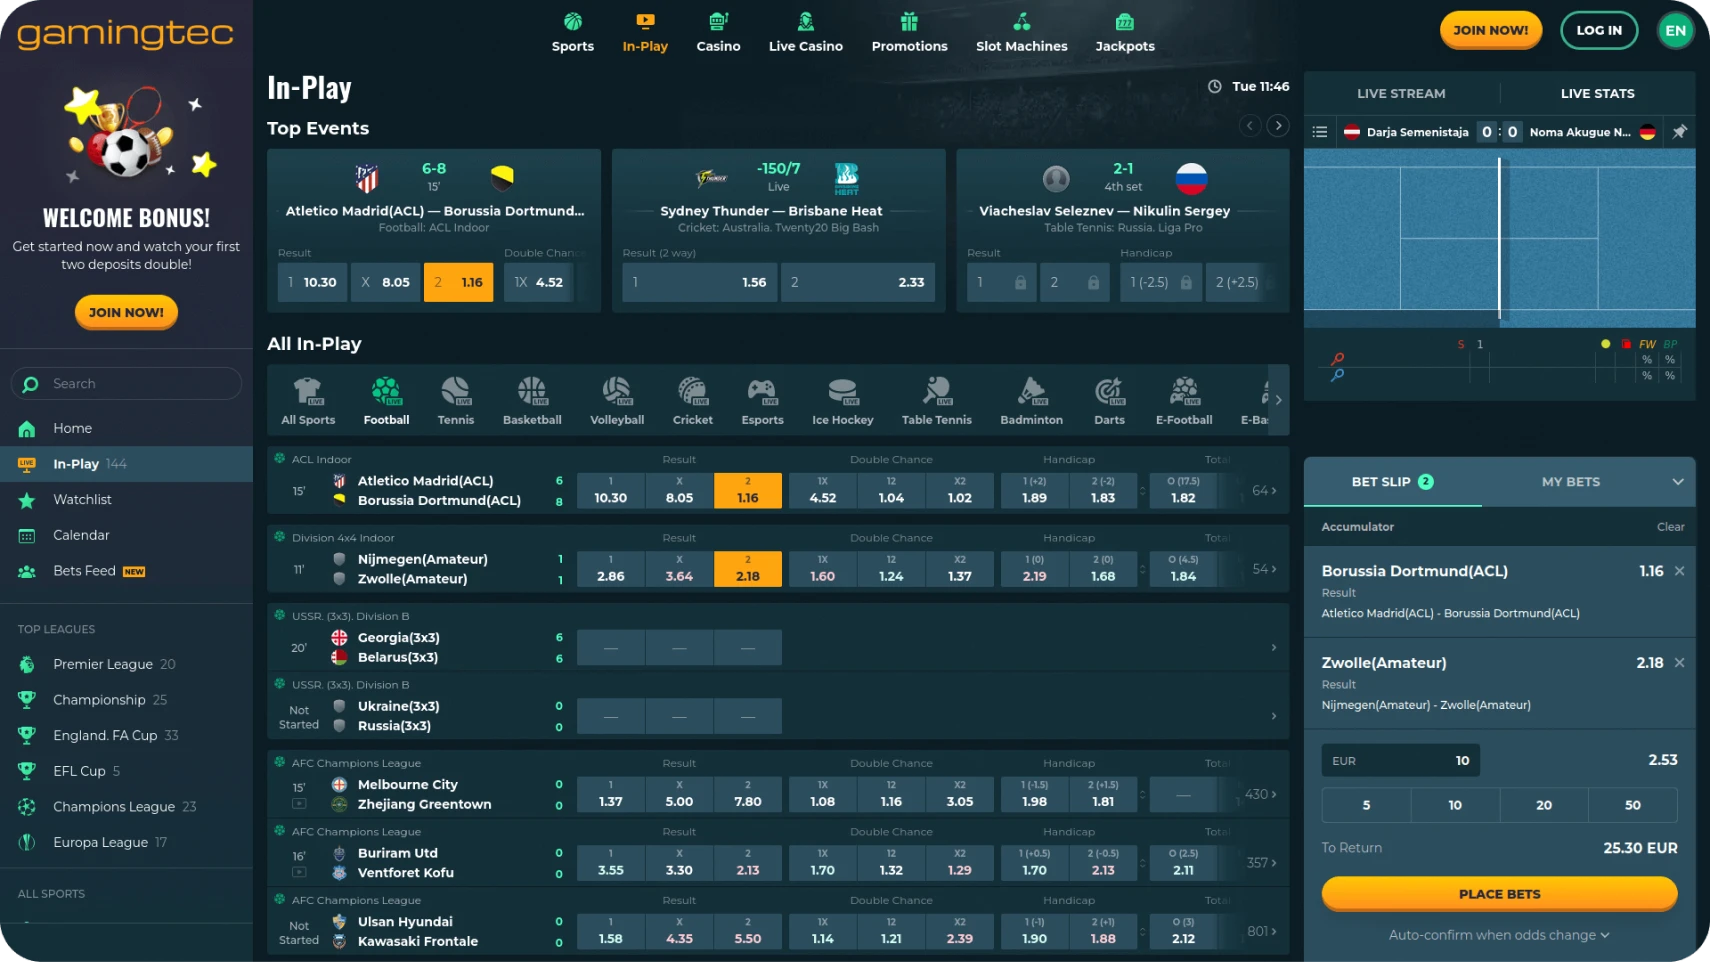Expand Auto-confirm when odds change options

(x=1498, y=935)
